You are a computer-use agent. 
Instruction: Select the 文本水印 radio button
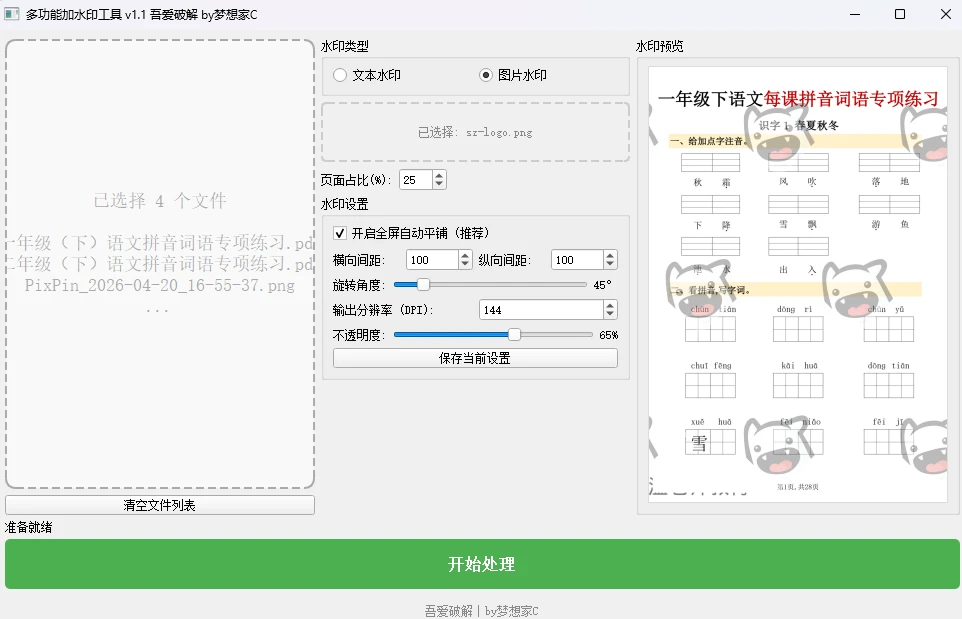tap(341, 75)
